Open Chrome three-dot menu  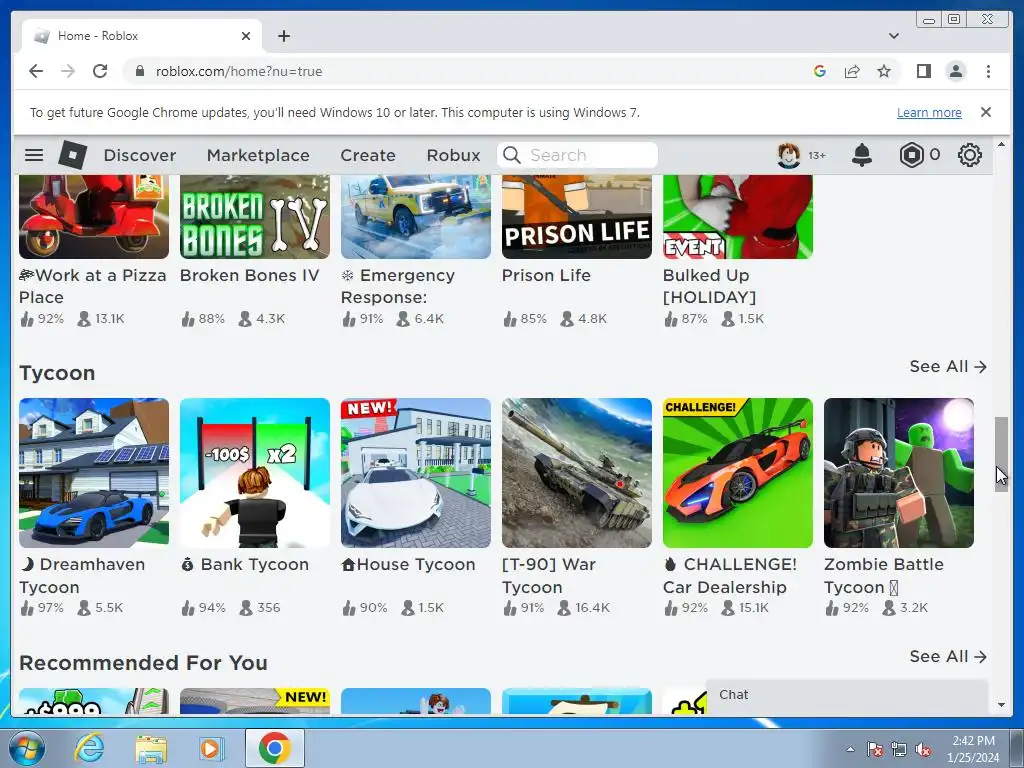(988, 71)
